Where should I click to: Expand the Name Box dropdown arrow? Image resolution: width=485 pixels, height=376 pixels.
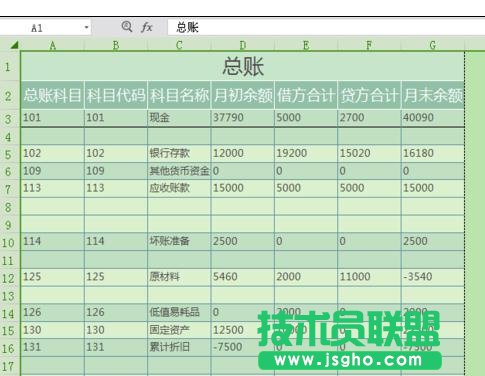[86, 27]
